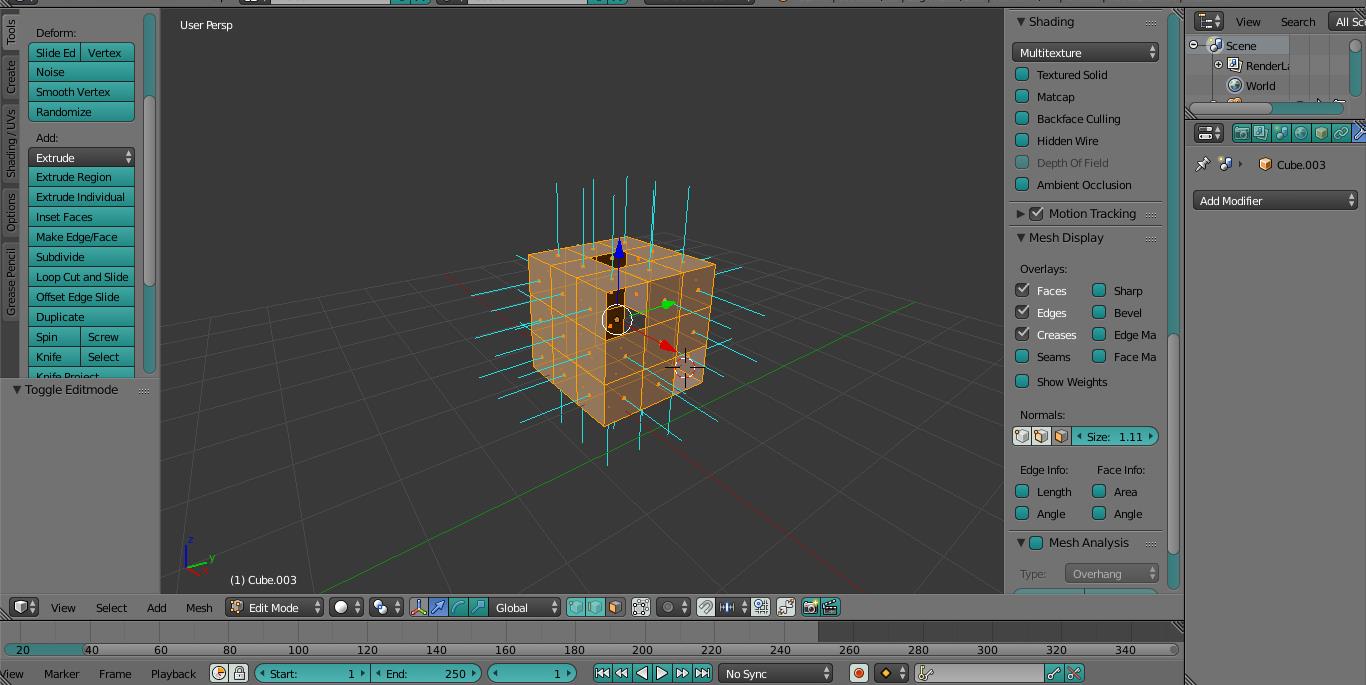Enable face select mode in 3D header
Screen dimensions: 1366x685
pos(615,607)
